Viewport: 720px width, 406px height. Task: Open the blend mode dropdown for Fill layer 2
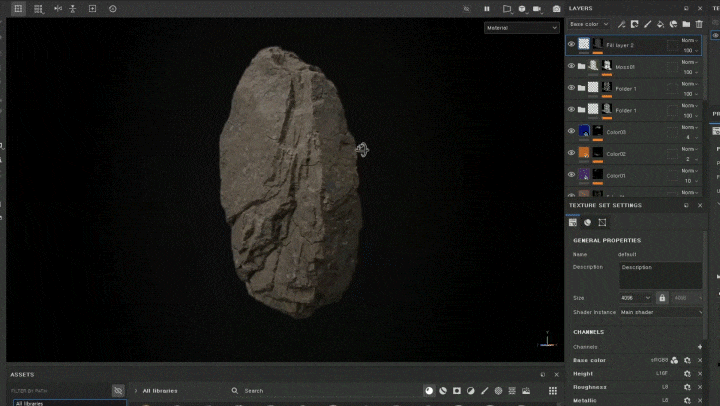[x=690, y=40]
